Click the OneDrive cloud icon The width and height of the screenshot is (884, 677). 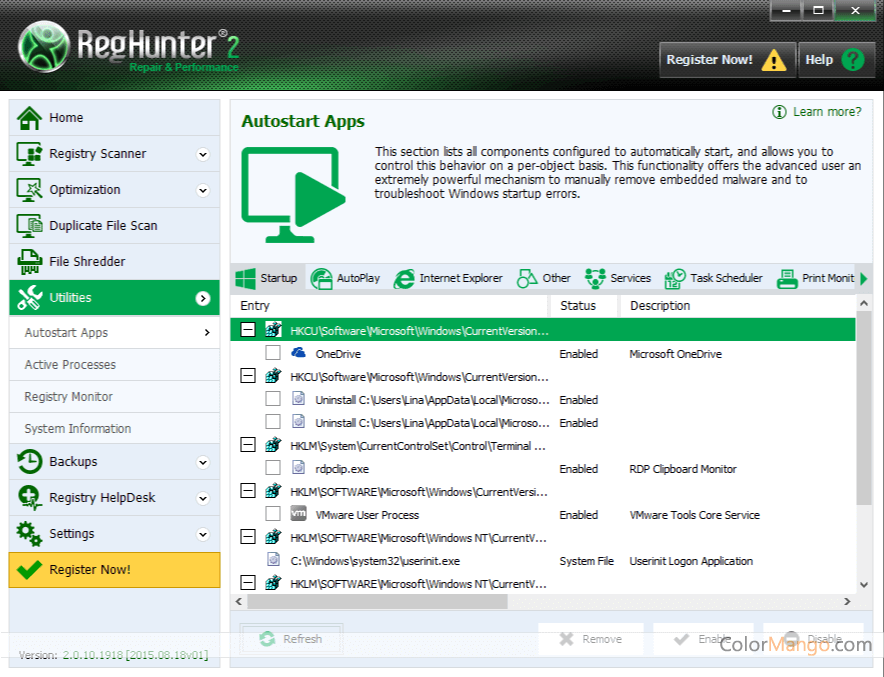298,353
